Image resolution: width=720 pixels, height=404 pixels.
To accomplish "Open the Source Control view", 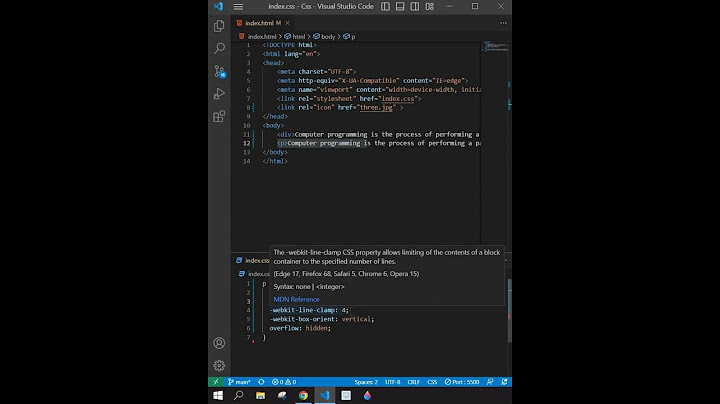I will 219,71.
